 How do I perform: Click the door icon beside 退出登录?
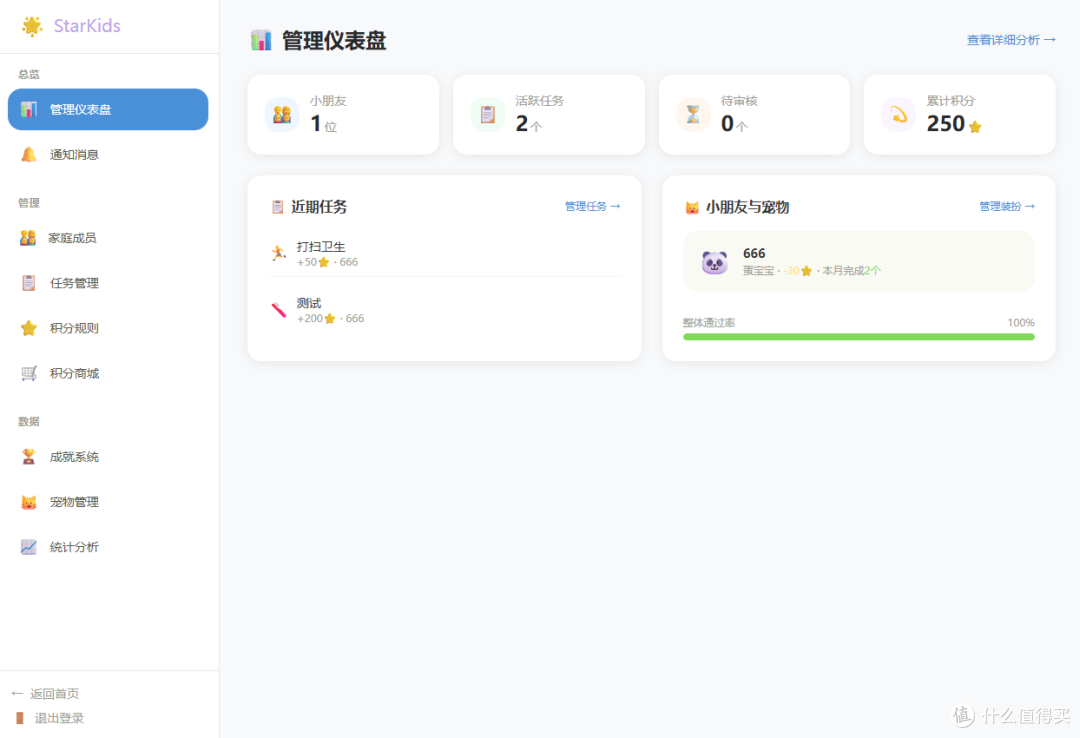pyautogui.click(x=20, y=718)
